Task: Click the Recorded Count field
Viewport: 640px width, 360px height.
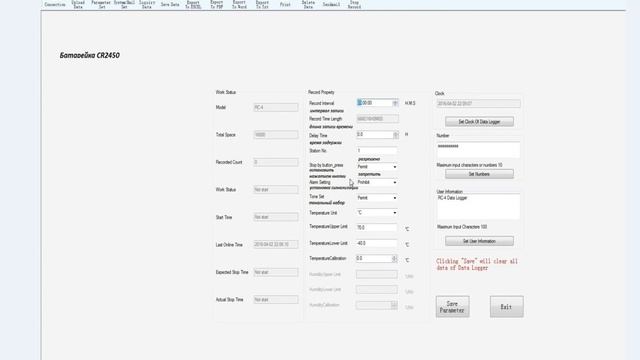Action: 276,162
